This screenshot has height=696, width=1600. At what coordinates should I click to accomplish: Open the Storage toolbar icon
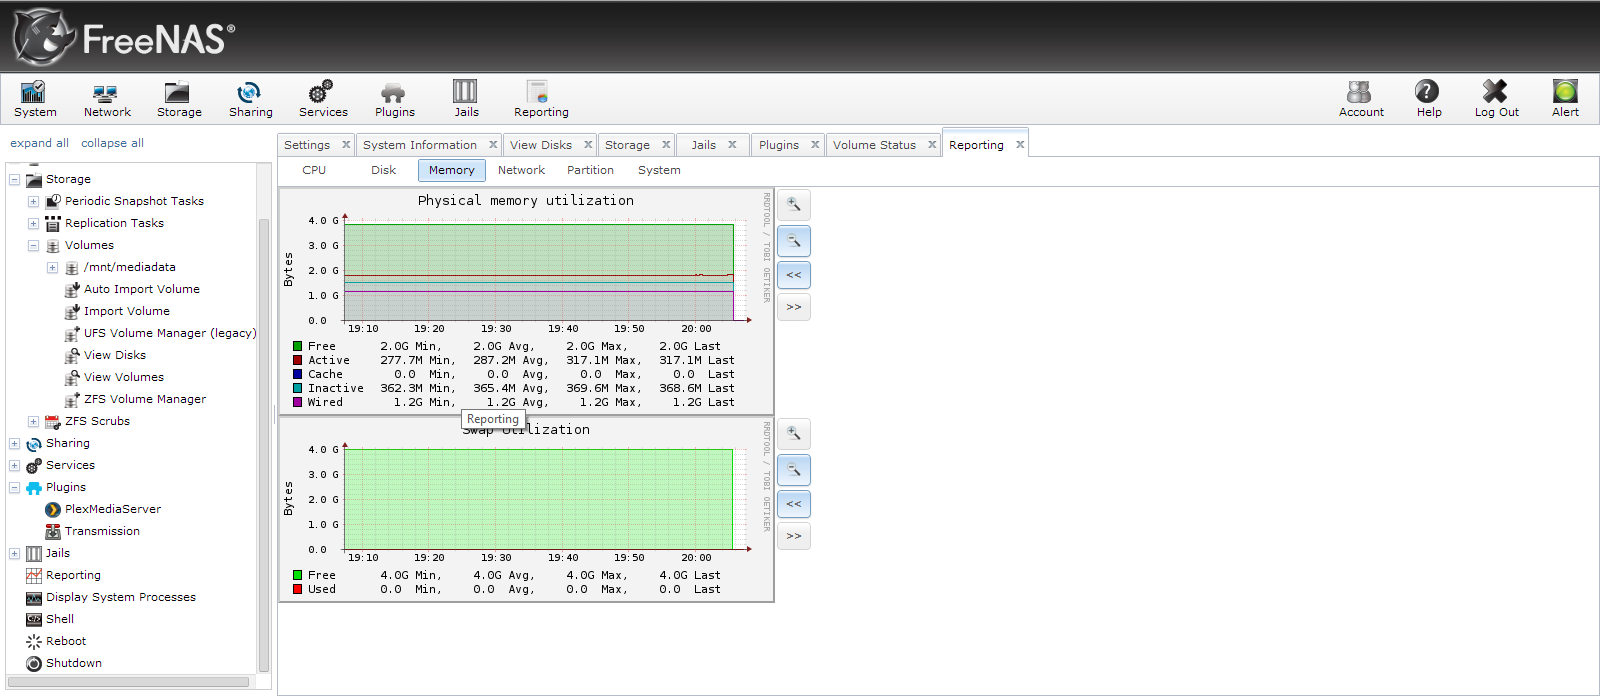179,99
